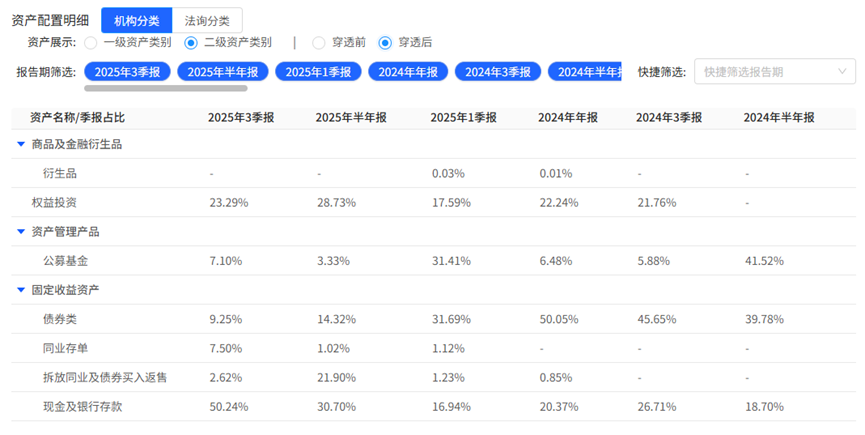Switch to the 机构分类 tab

click(136, 20)
